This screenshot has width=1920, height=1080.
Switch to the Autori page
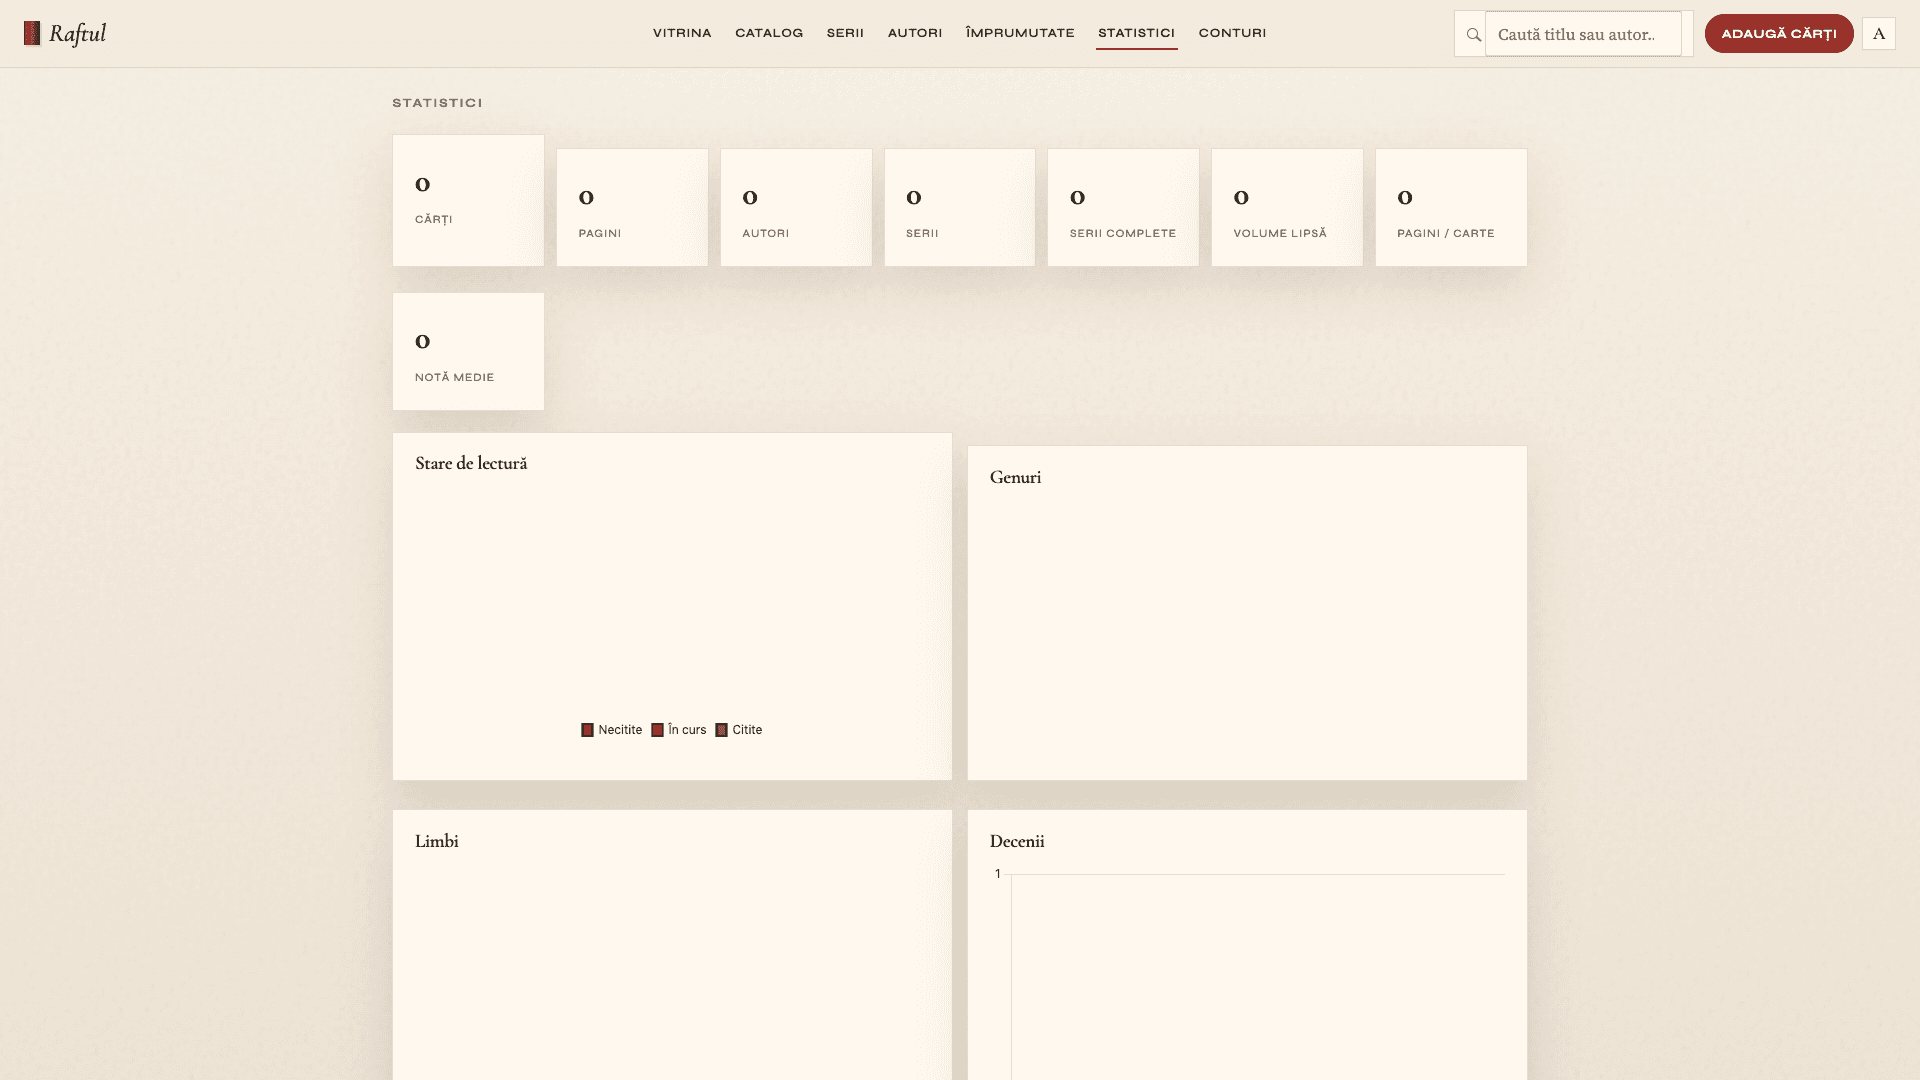click(915, 33)
